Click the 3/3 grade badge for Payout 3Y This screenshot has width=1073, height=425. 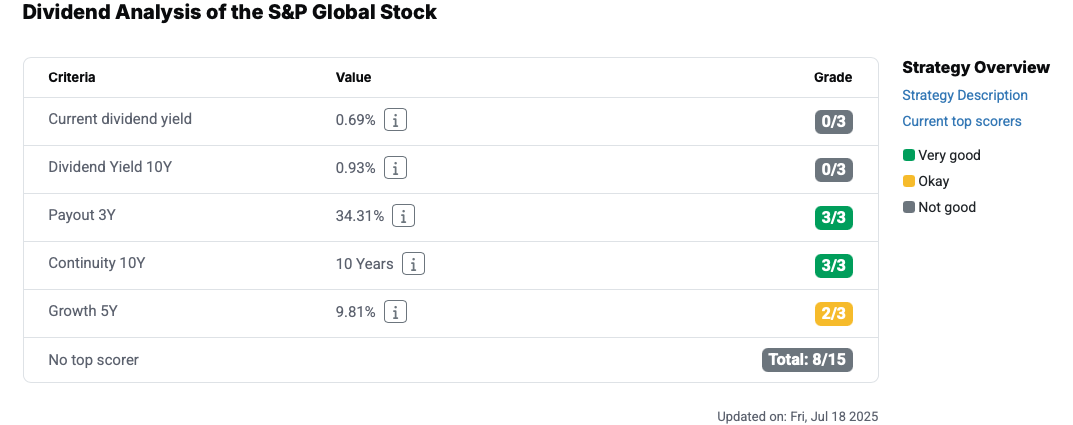coord(833,218)
